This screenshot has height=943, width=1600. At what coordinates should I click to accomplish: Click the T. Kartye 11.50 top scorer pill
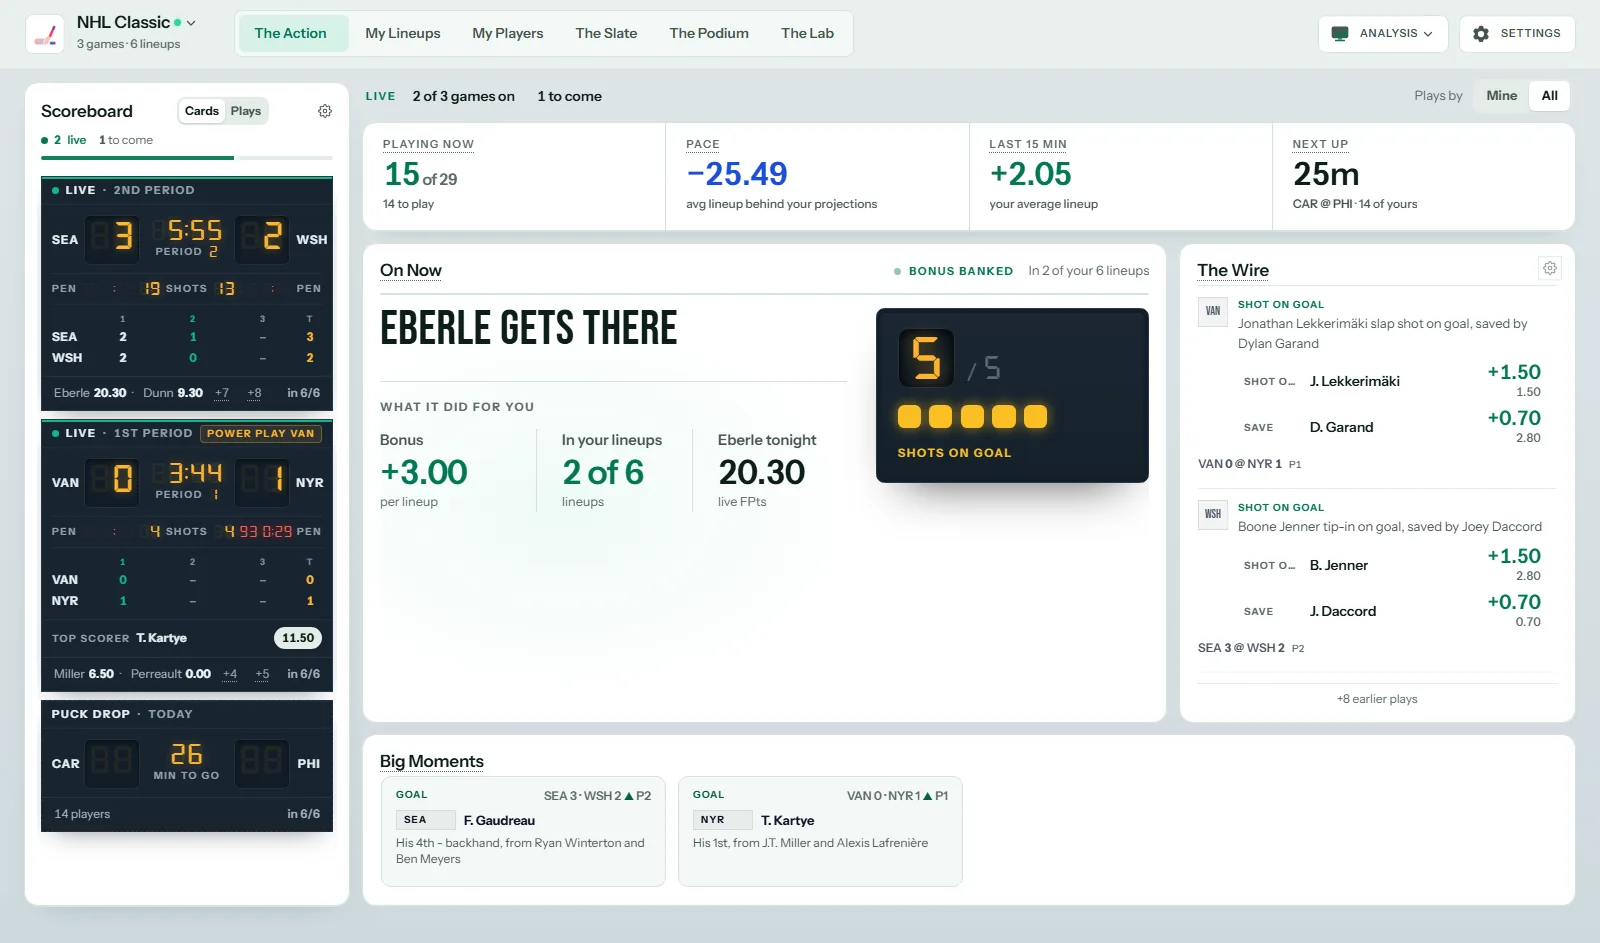tap(298, 638)
